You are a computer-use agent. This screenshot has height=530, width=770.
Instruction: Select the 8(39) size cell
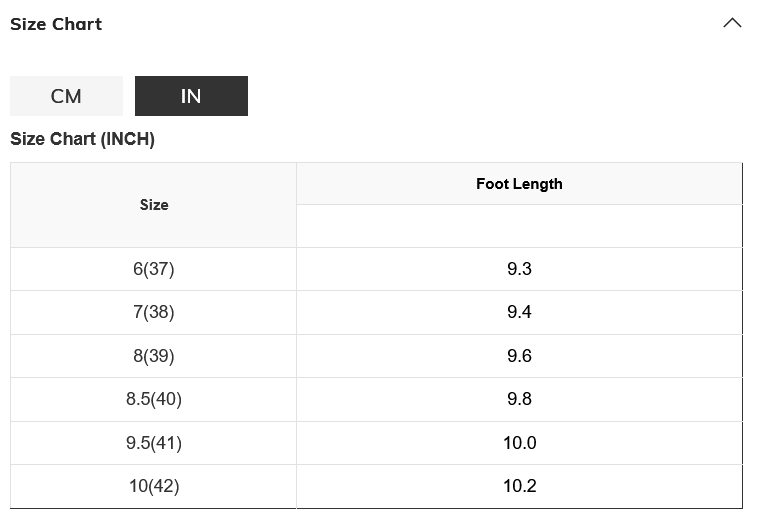(154, 356)
